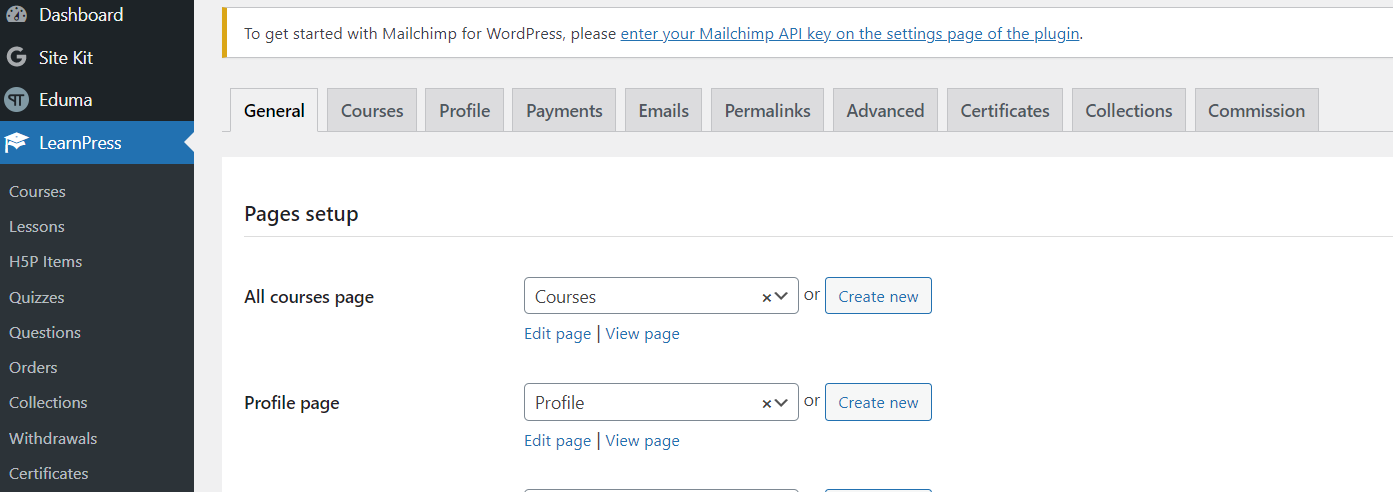Open Withdrawals in the sidebar menu
The image size is (1393, 492).
coord(53,438)
